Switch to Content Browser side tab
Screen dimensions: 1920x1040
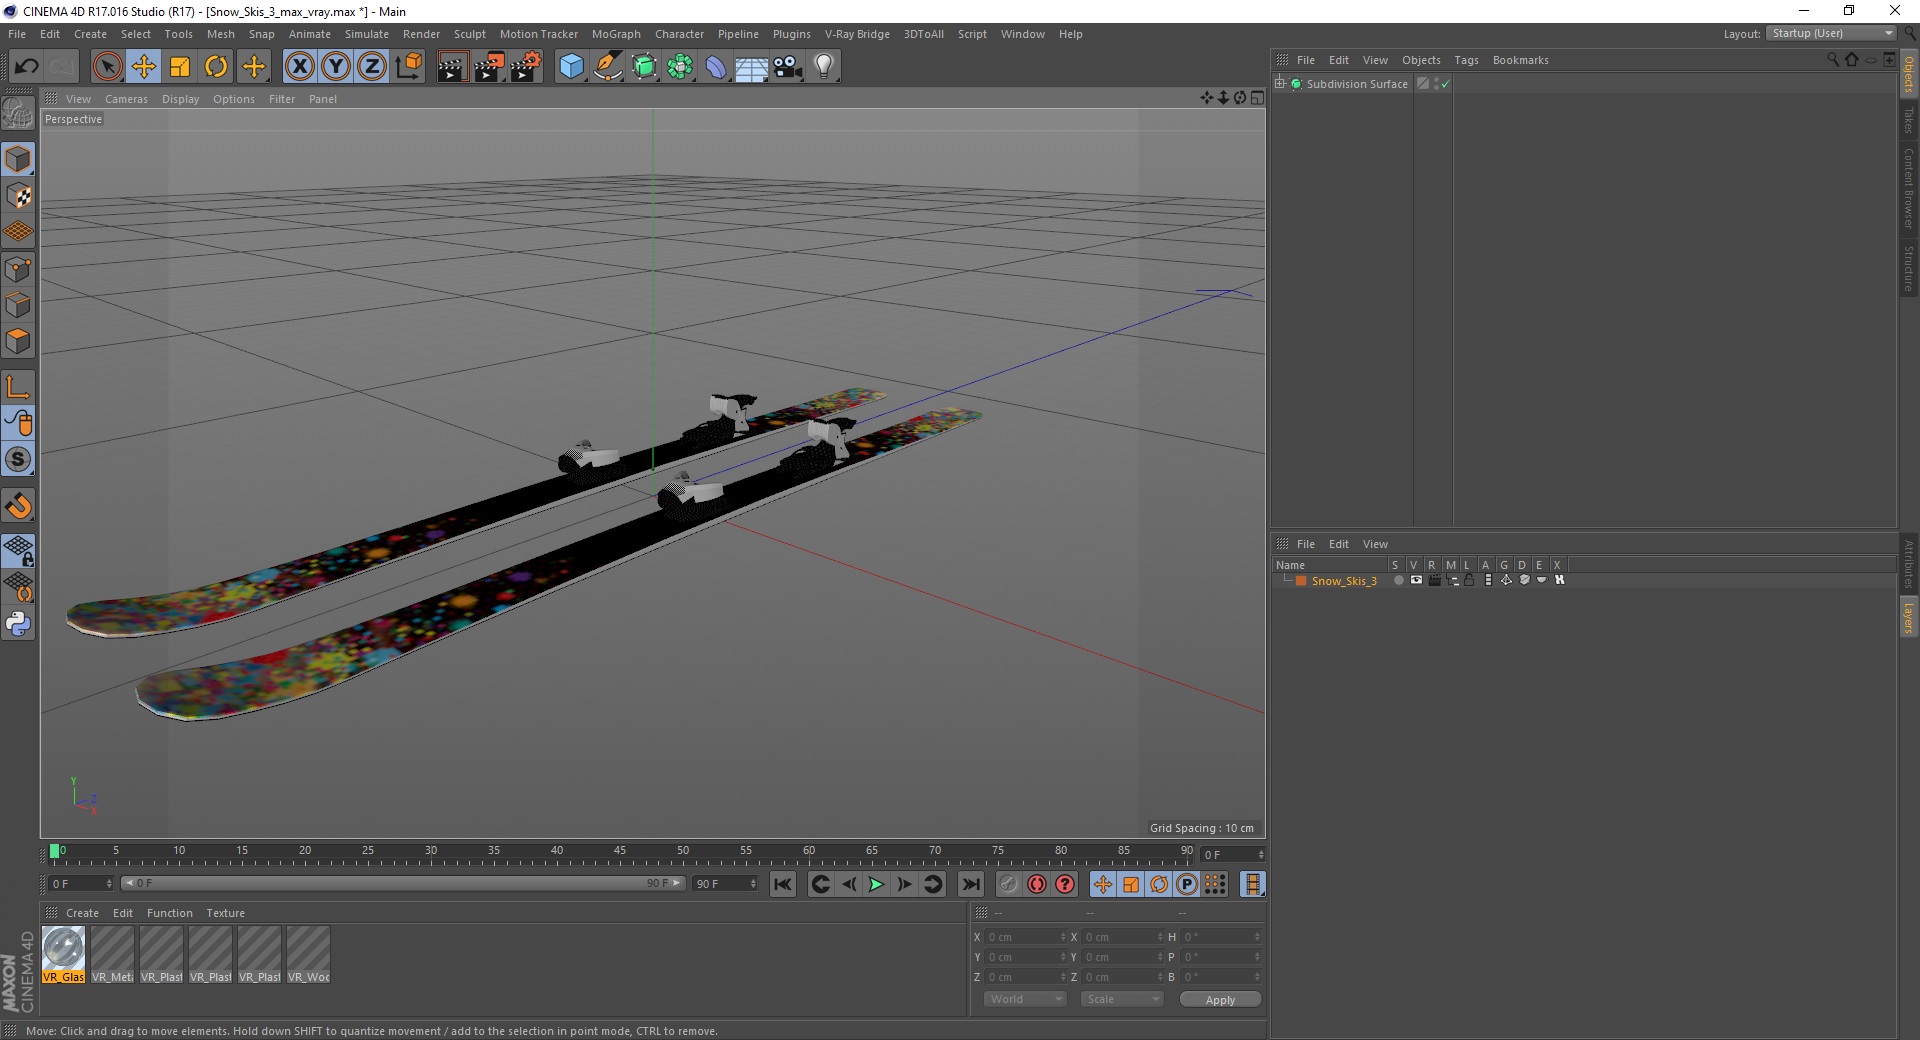click(1909, 188)
